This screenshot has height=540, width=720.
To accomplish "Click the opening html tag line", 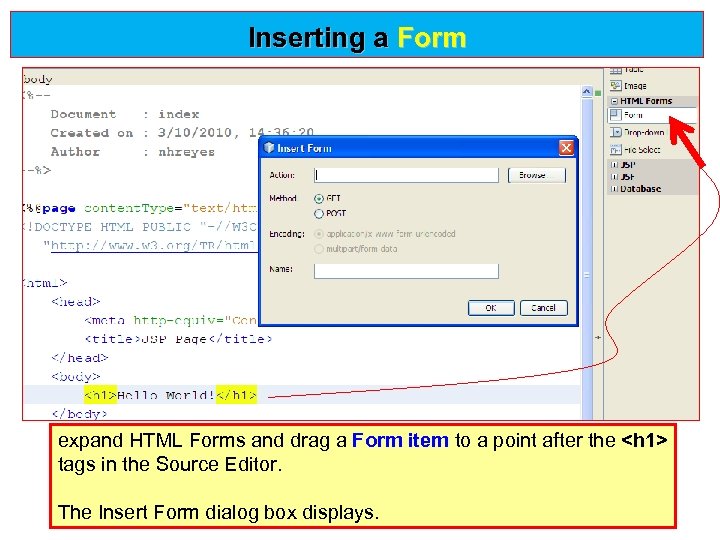I will 45,283.
